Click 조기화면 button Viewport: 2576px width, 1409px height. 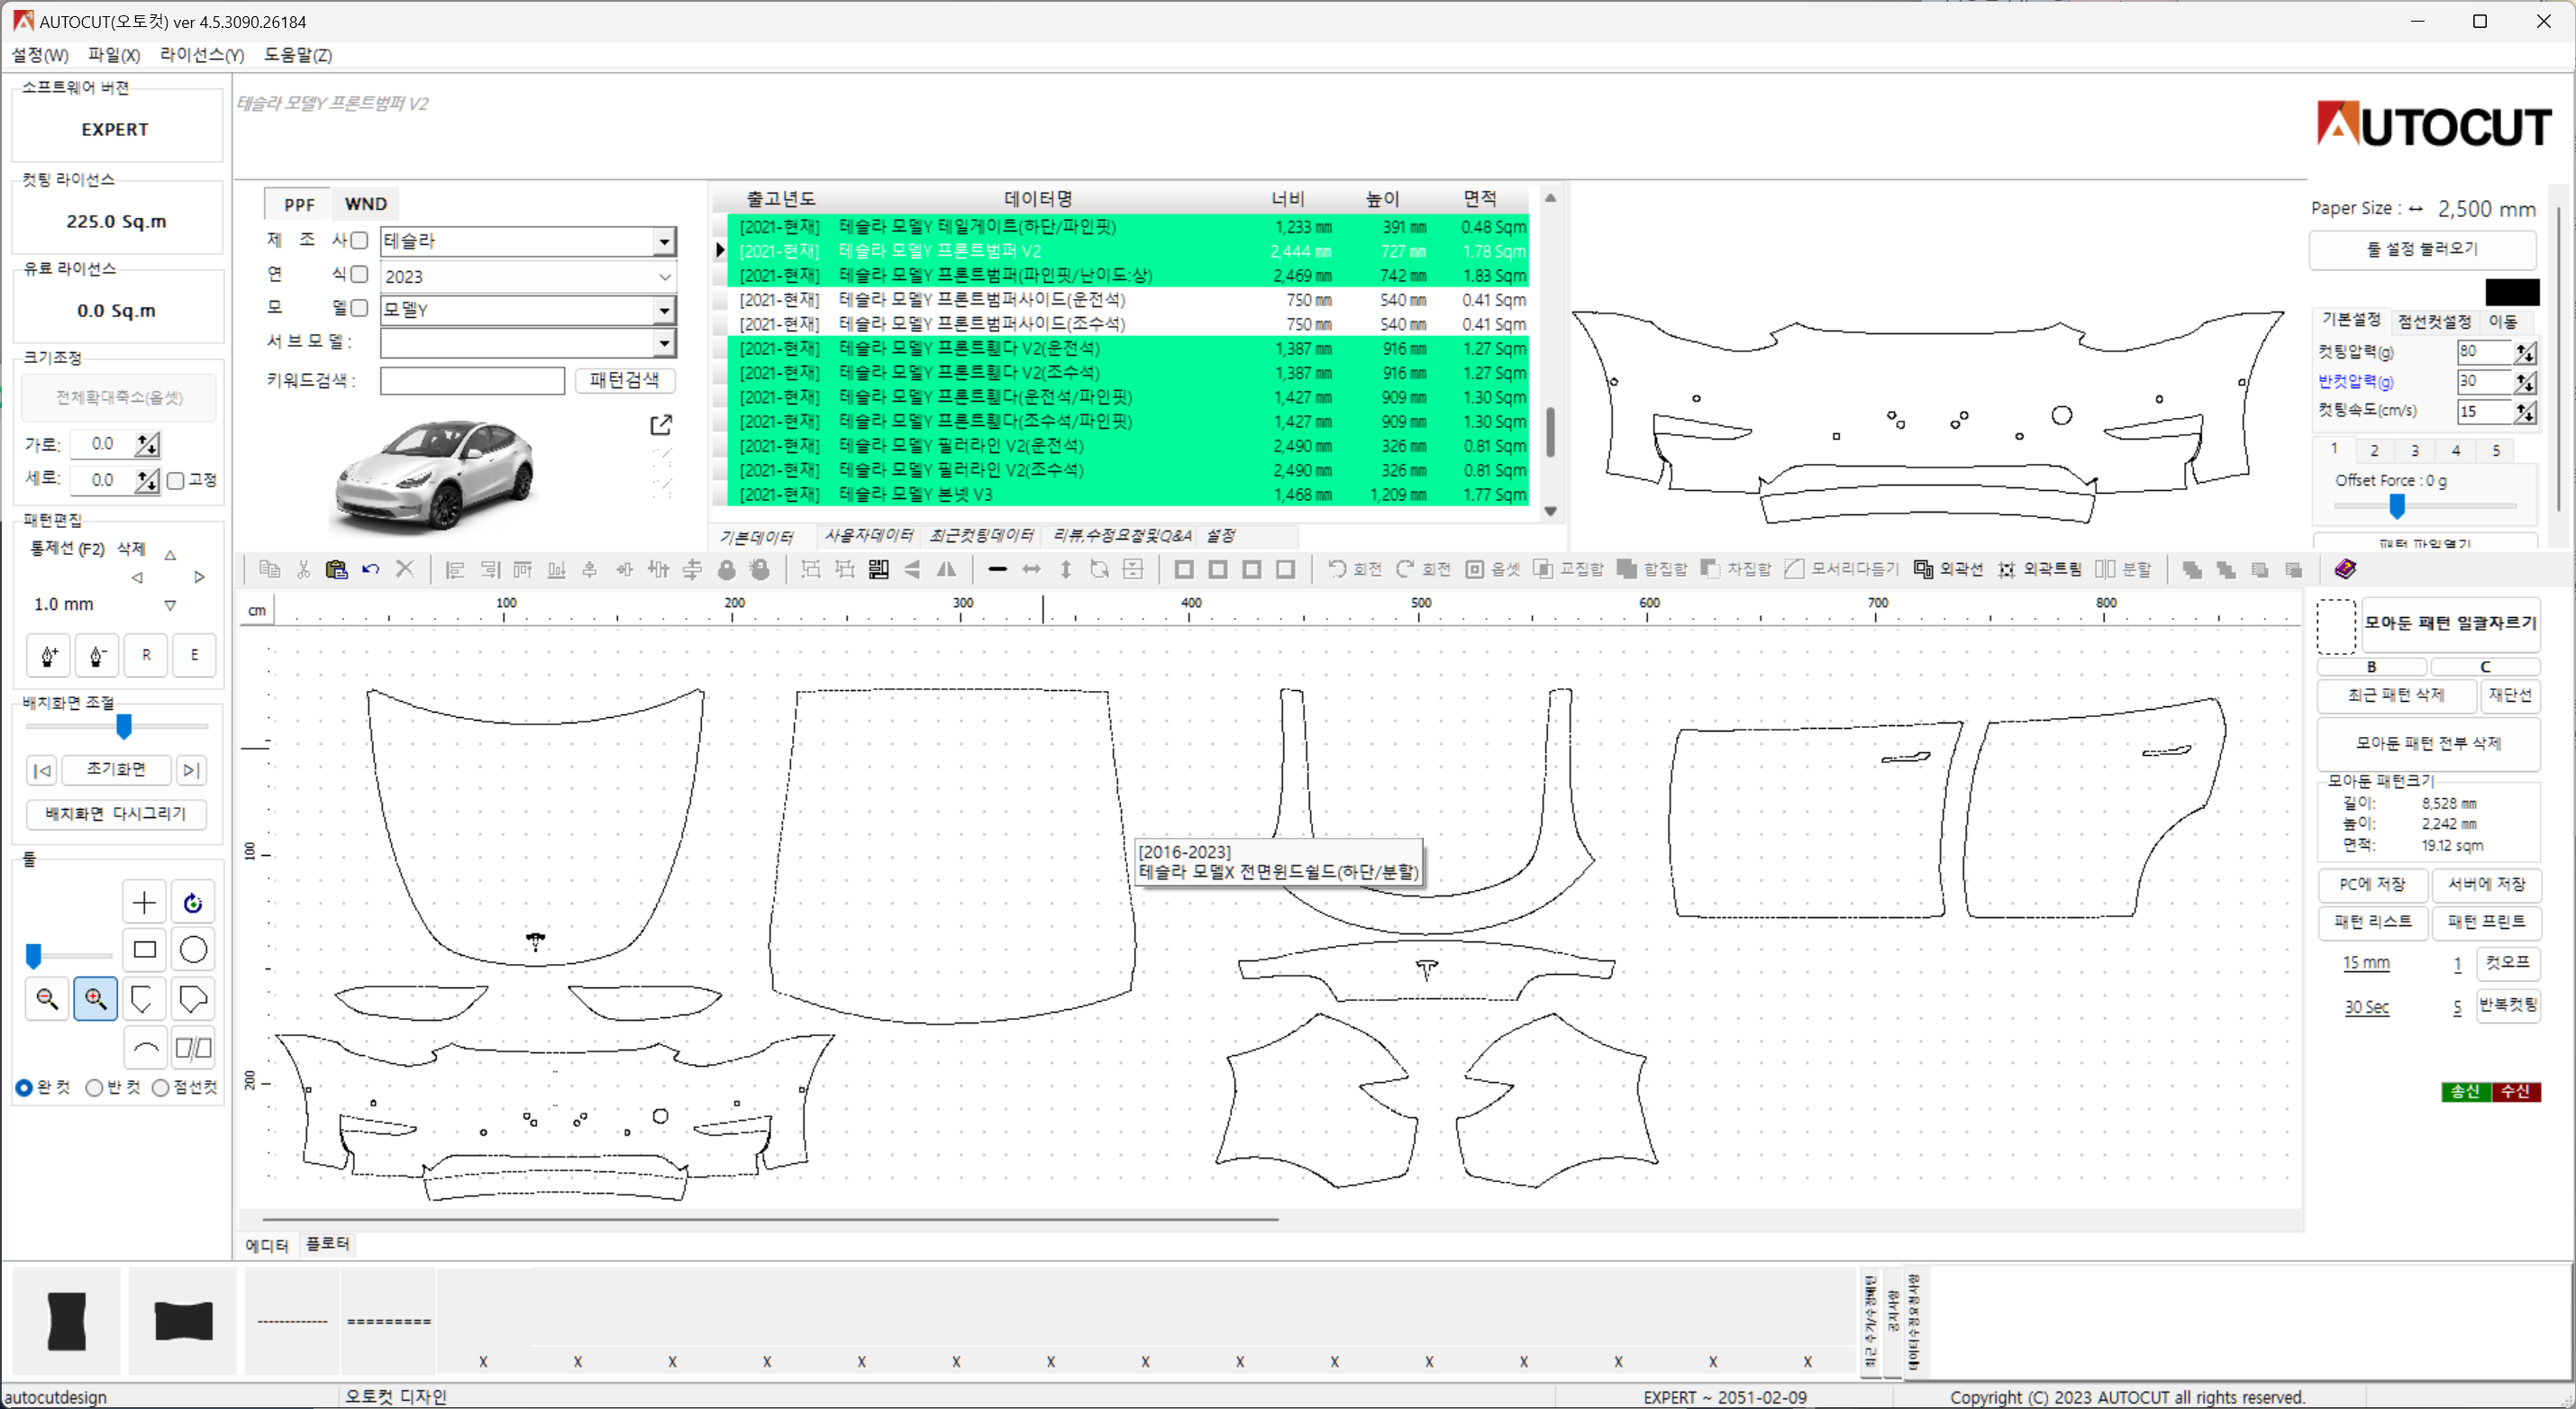[116, 768]
